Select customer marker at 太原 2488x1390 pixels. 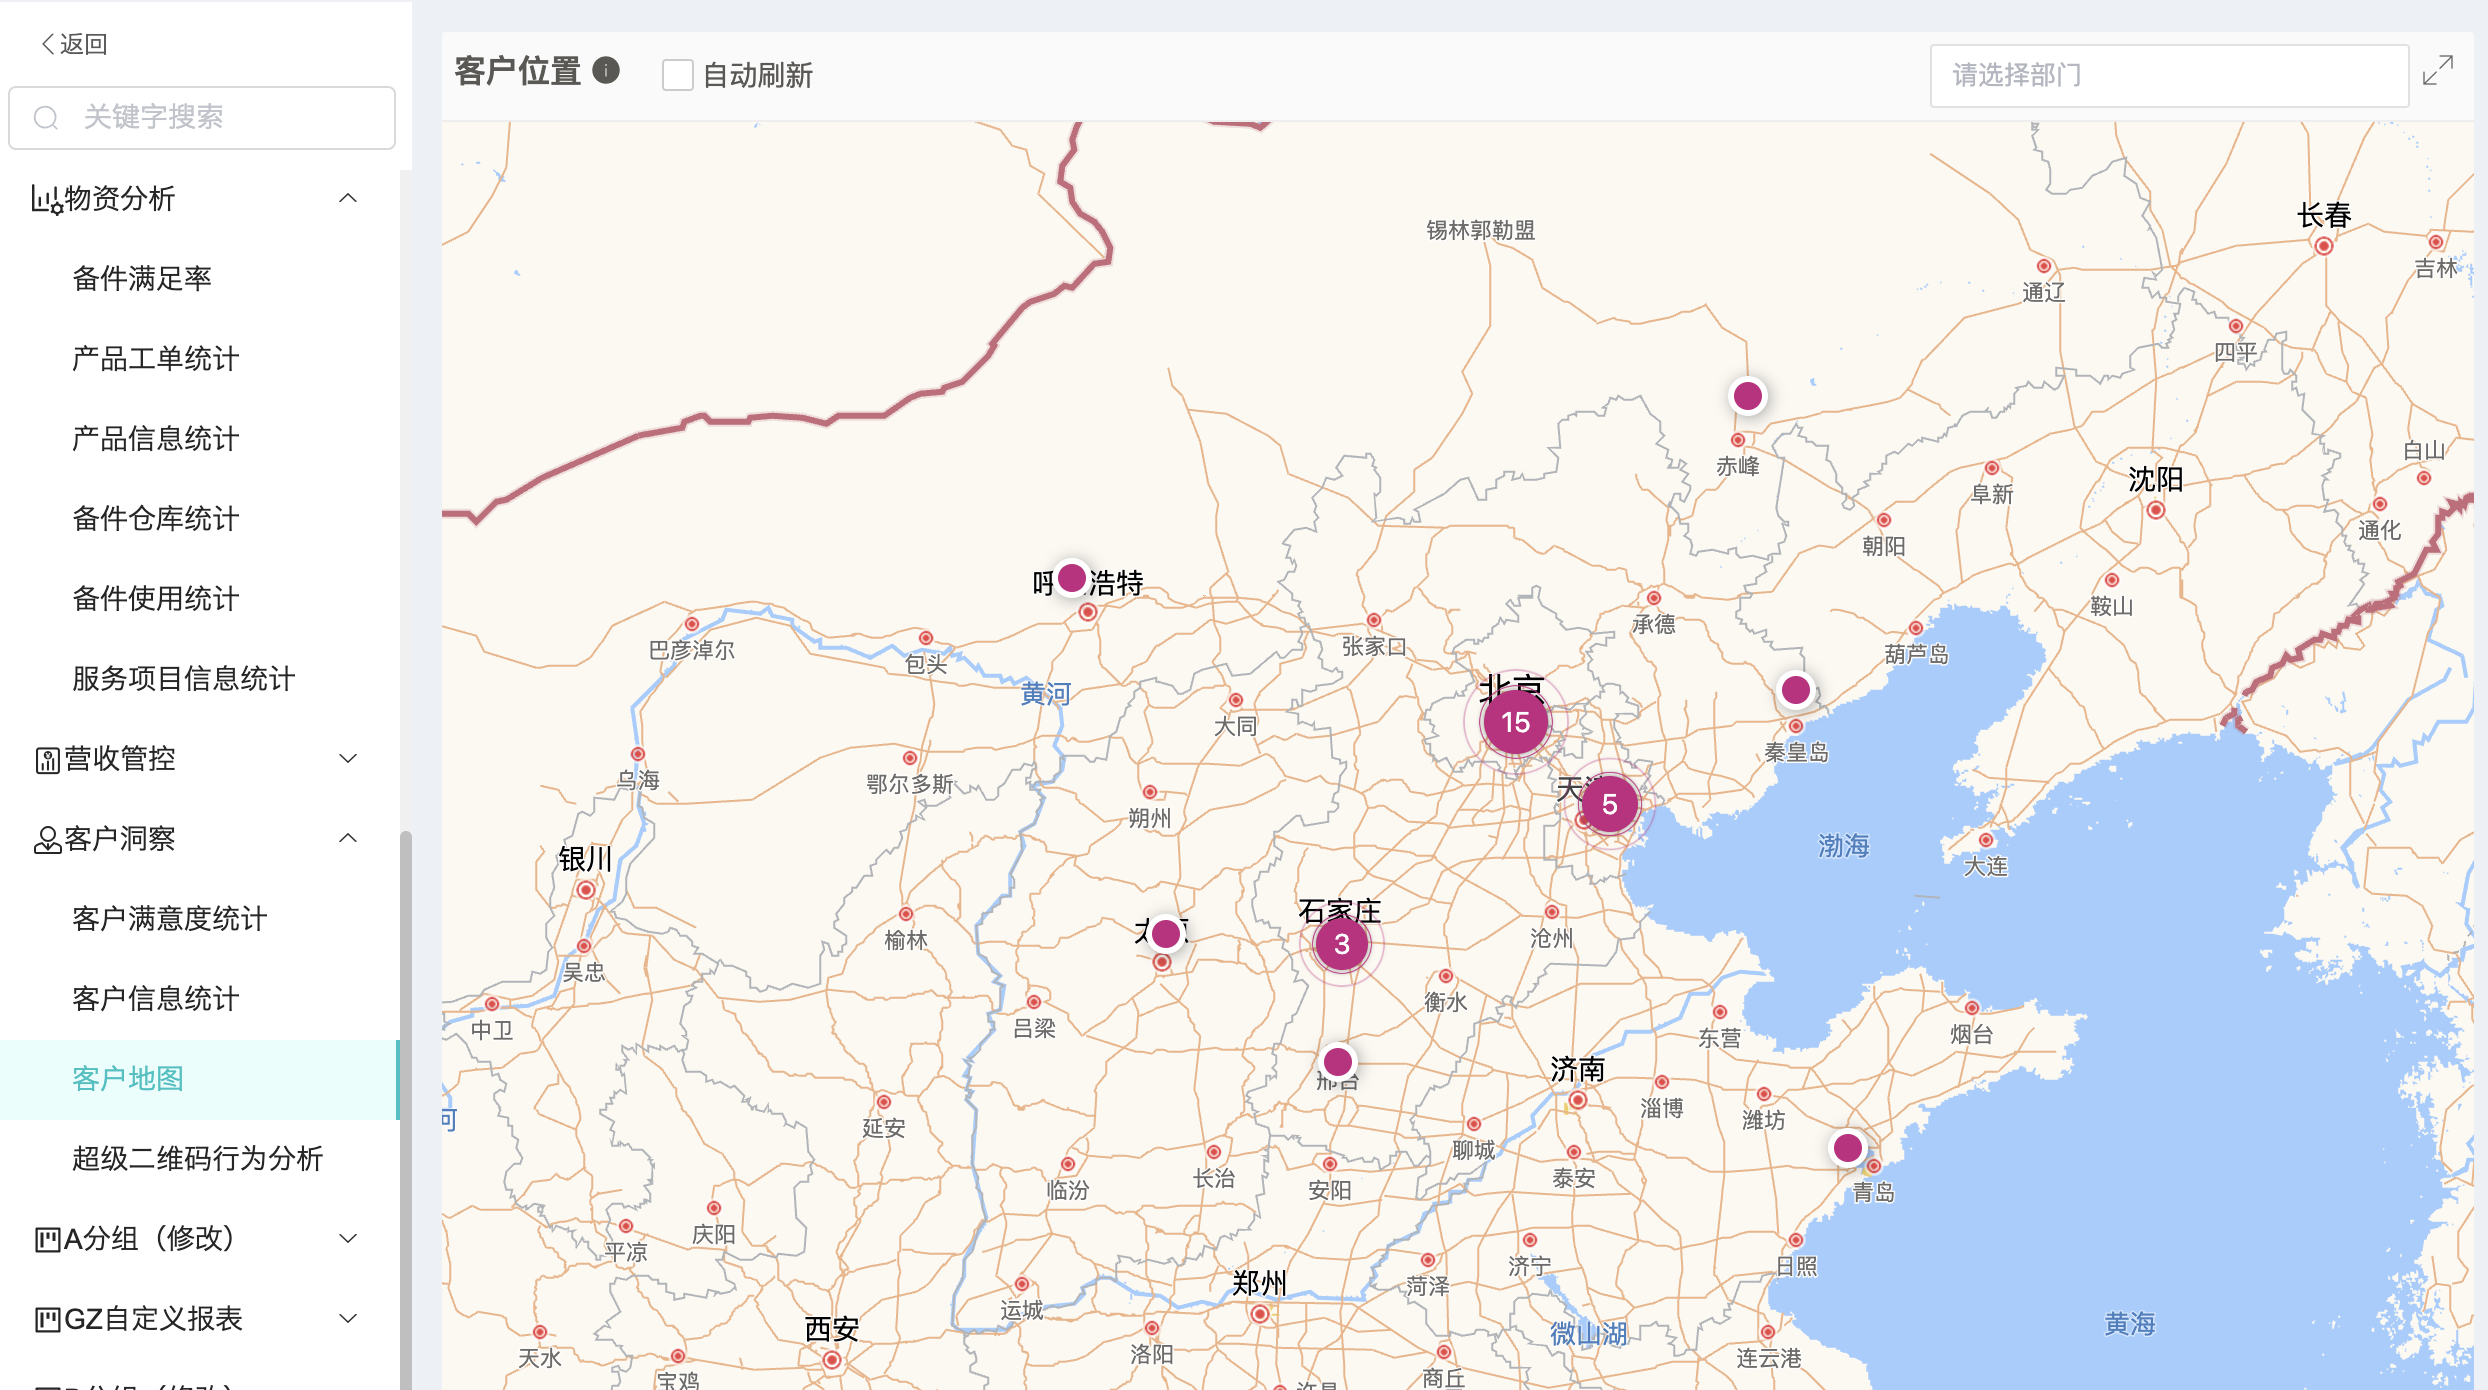point(1166,934)
